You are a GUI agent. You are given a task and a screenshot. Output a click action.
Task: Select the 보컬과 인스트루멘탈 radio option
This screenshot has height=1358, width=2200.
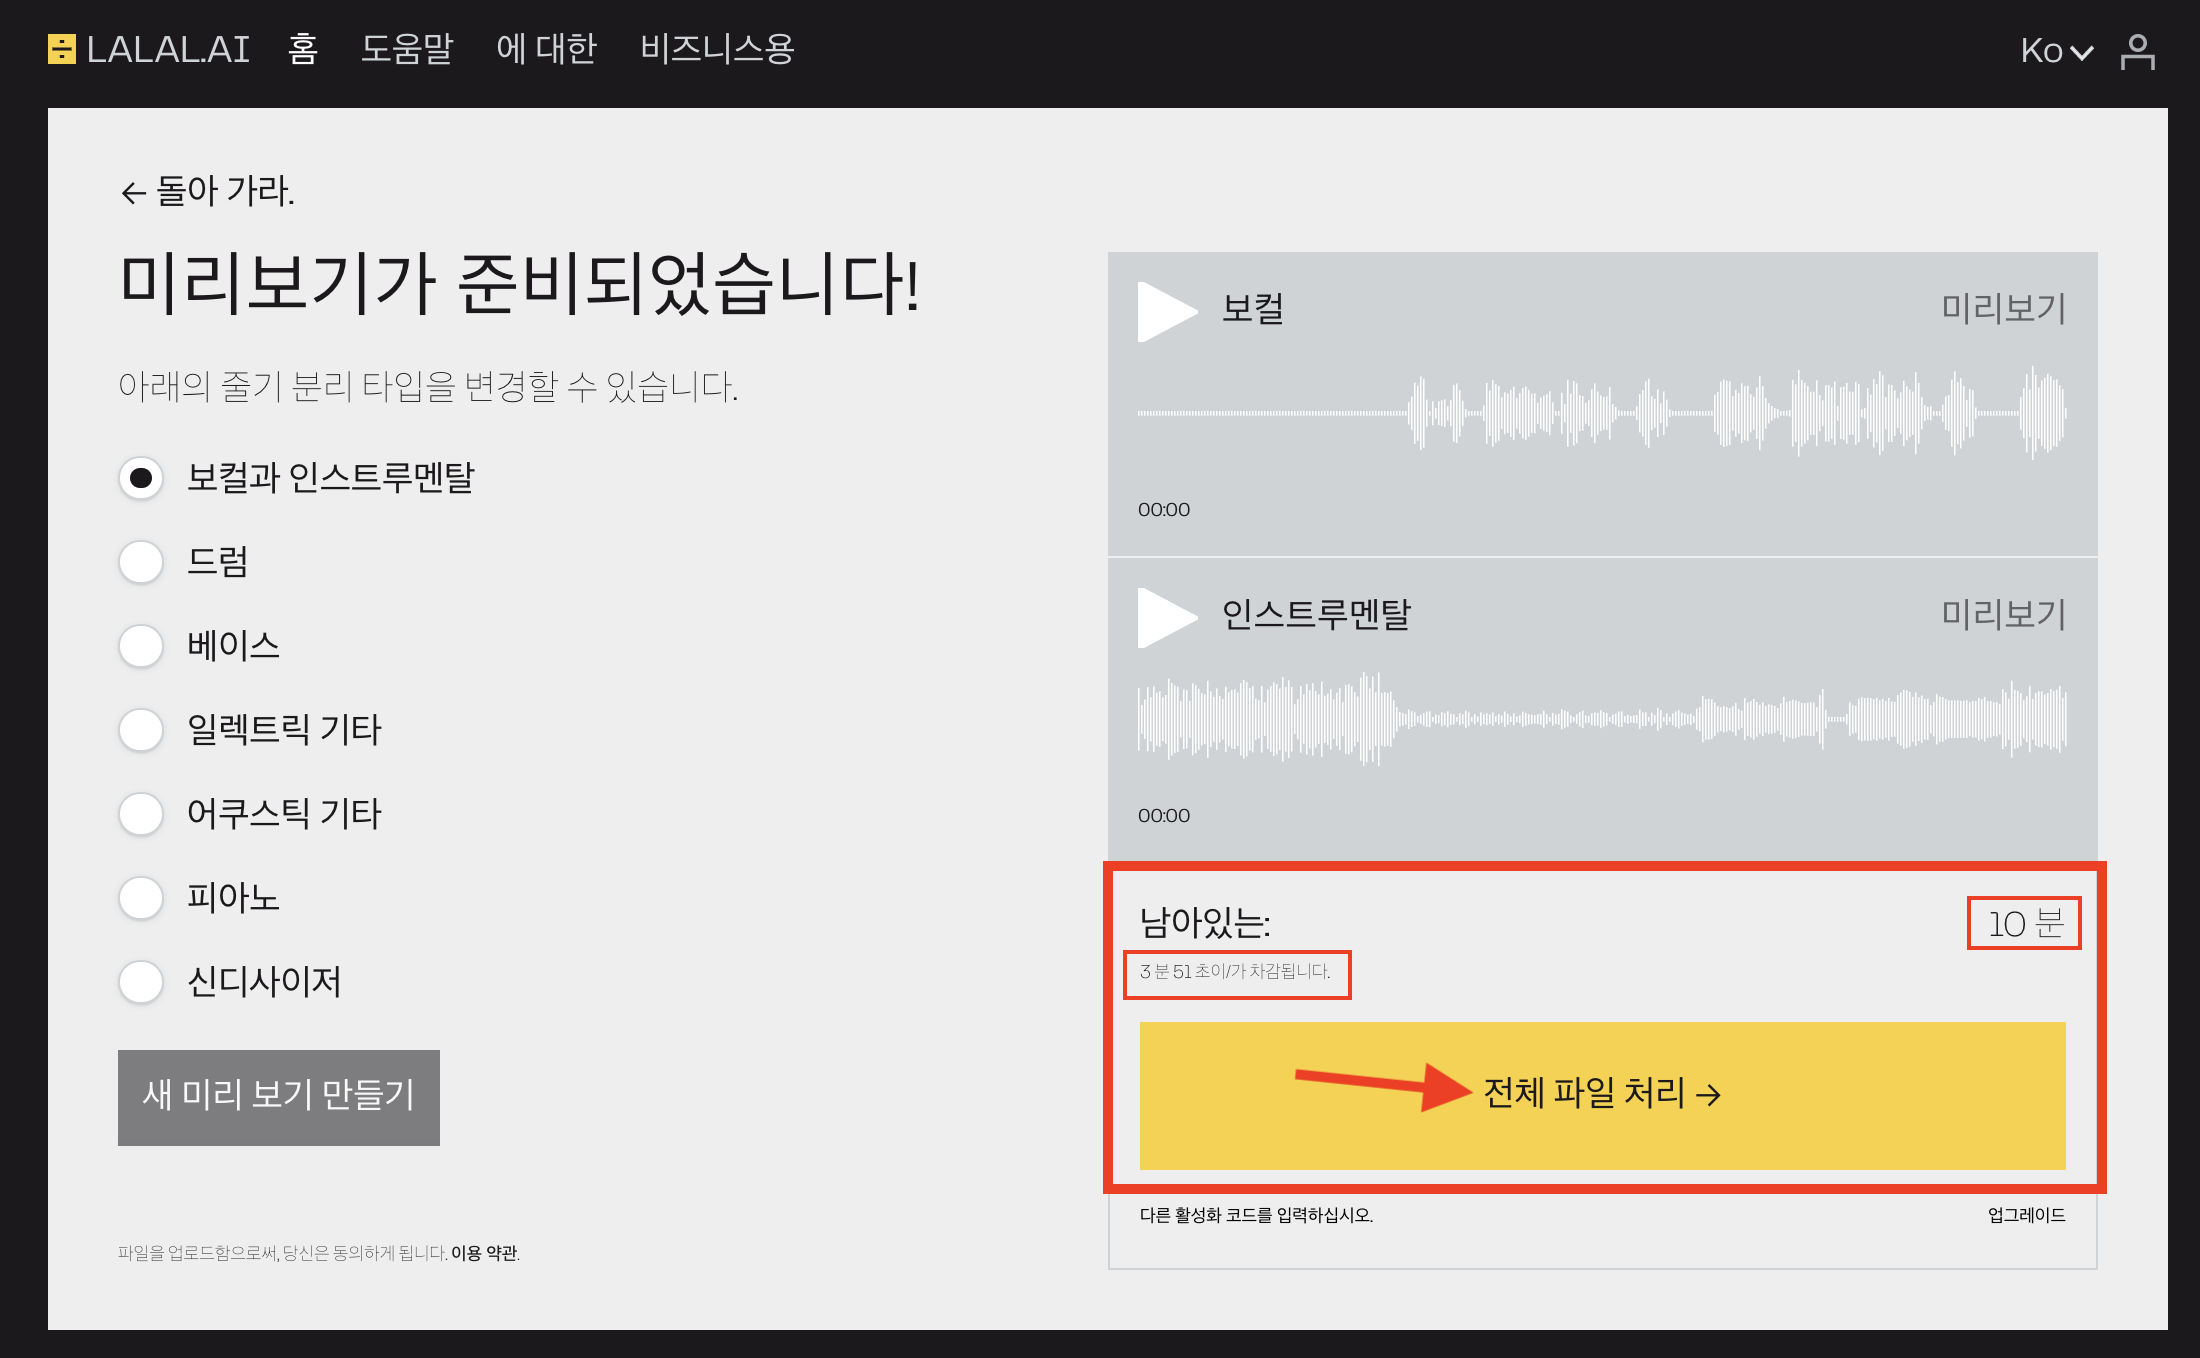141,478
